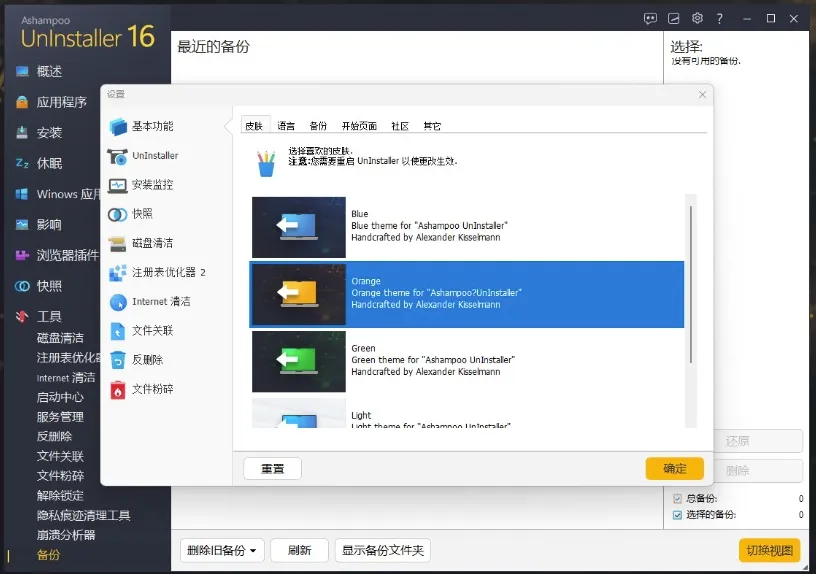The height and width of the screenshot is (574, 816).
Task: Select the 安装监控 monitor icon
Action: click(118, 185)
